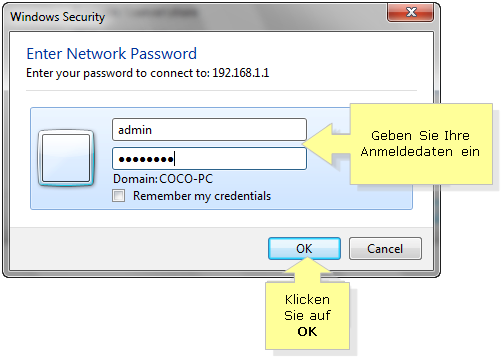Click the gray footer area beside the OK button
Screen dimensions: 502x364
coord(138,249)
